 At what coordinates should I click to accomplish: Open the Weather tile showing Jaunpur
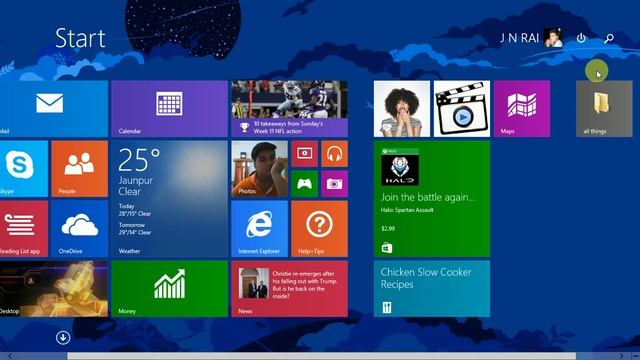pos(169,199)
